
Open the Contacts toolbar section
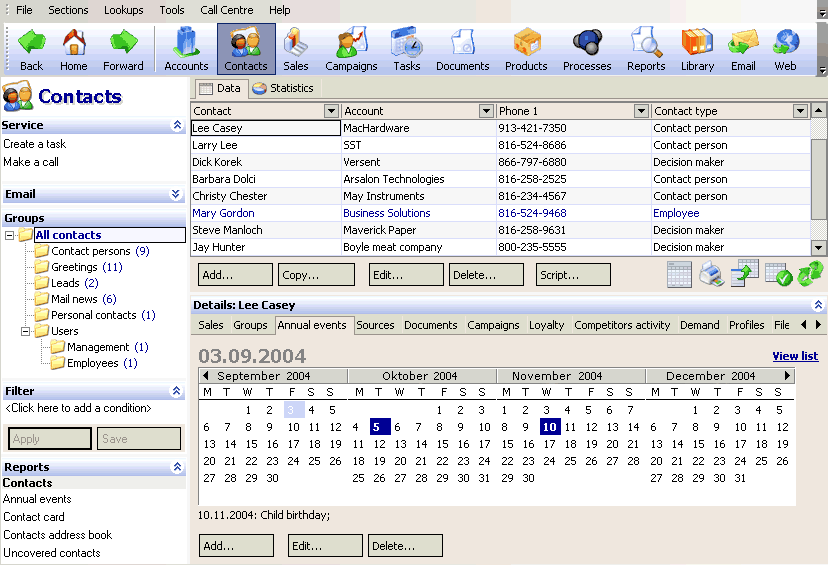pyautogui.click(x=246, y=50)
